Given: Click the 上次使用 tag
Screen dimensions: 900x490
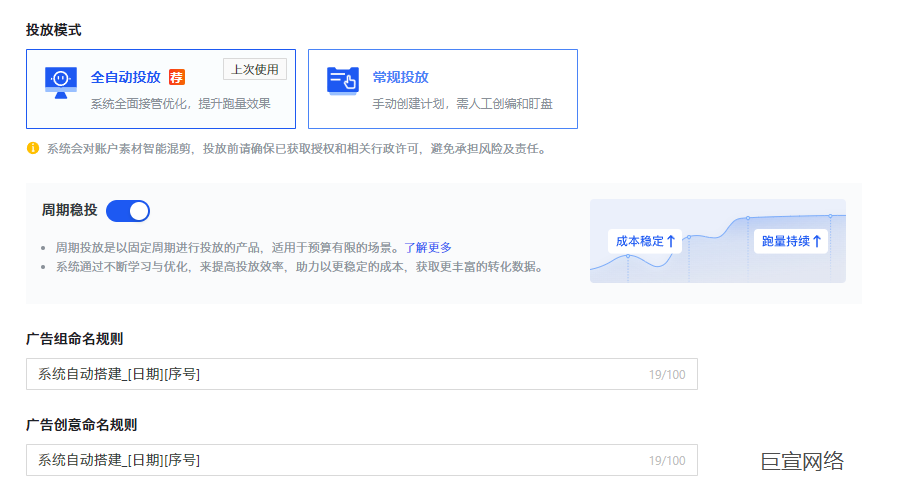Looking at the screenshot, I should click(x=255, y=69).
